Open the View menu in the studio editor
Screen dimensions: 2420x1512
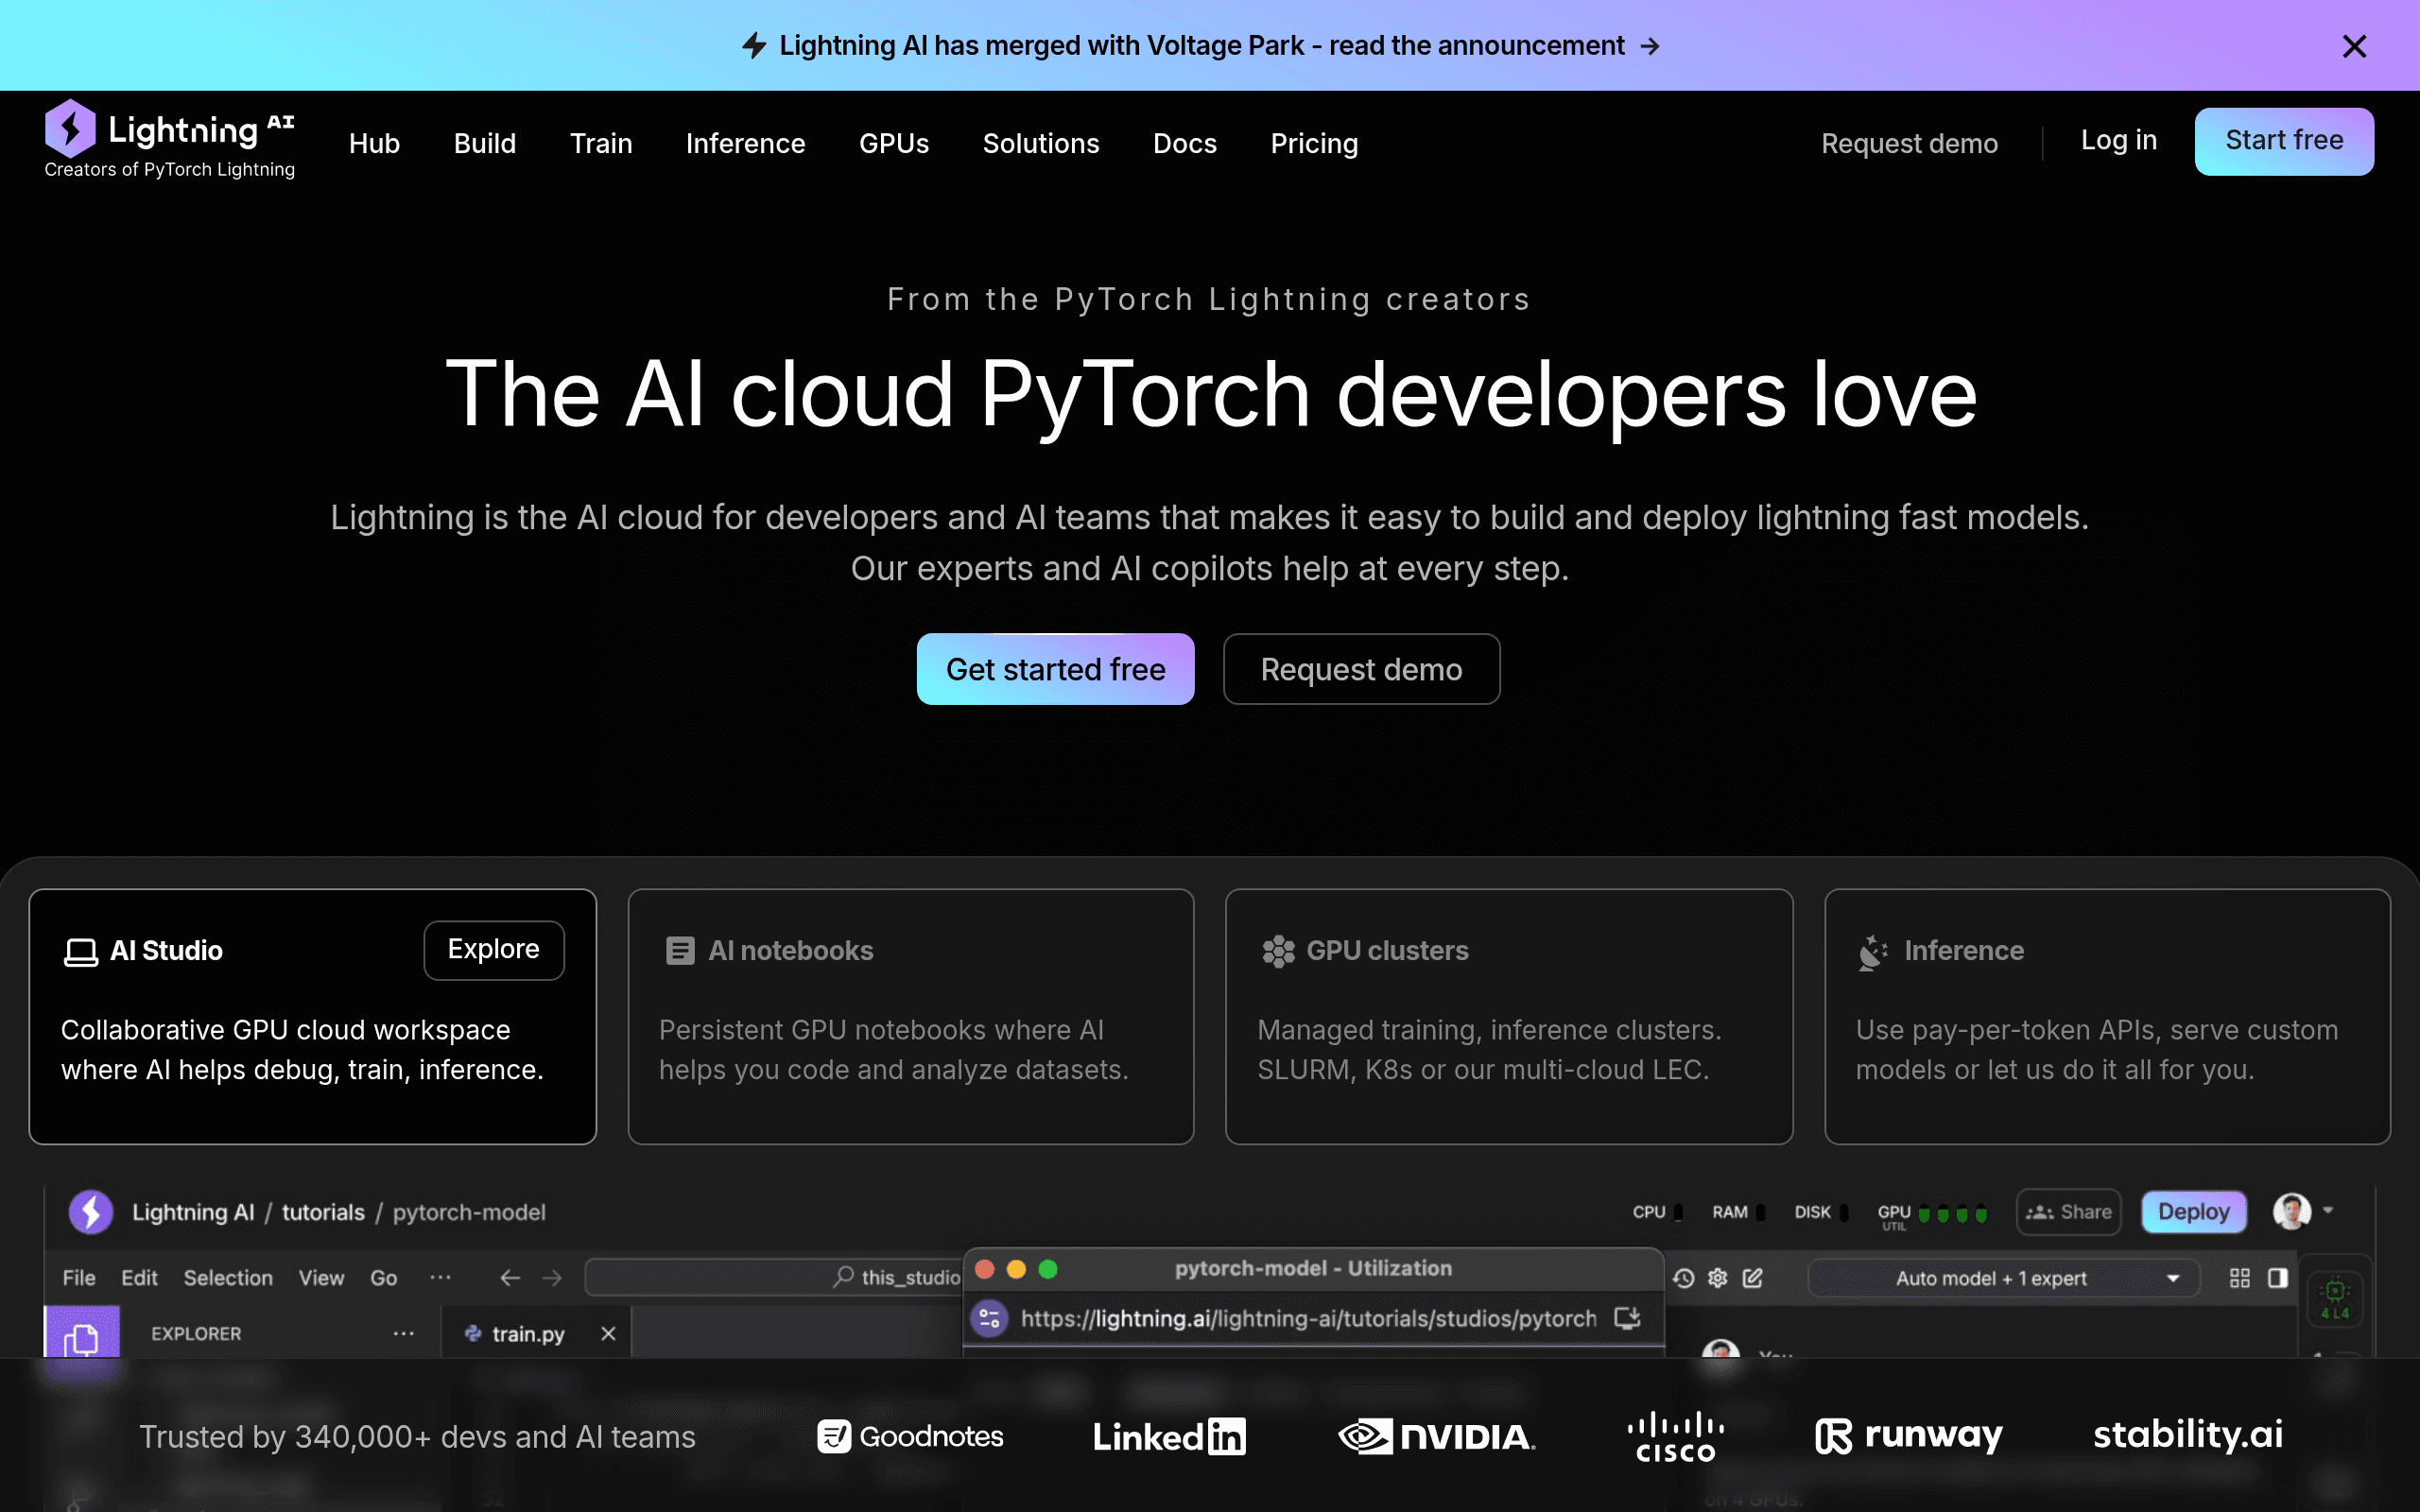point(321,1277)
